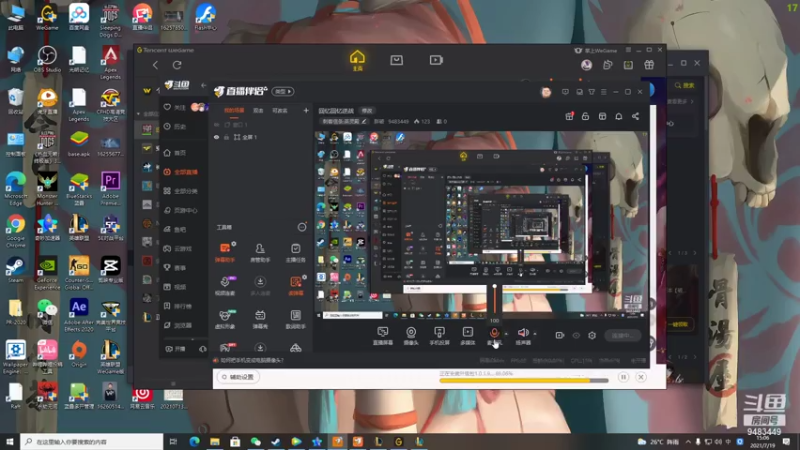Open 全部直播 in the Douyu sidebar
Screen dimensions: 800x450
tap(181, 172)
